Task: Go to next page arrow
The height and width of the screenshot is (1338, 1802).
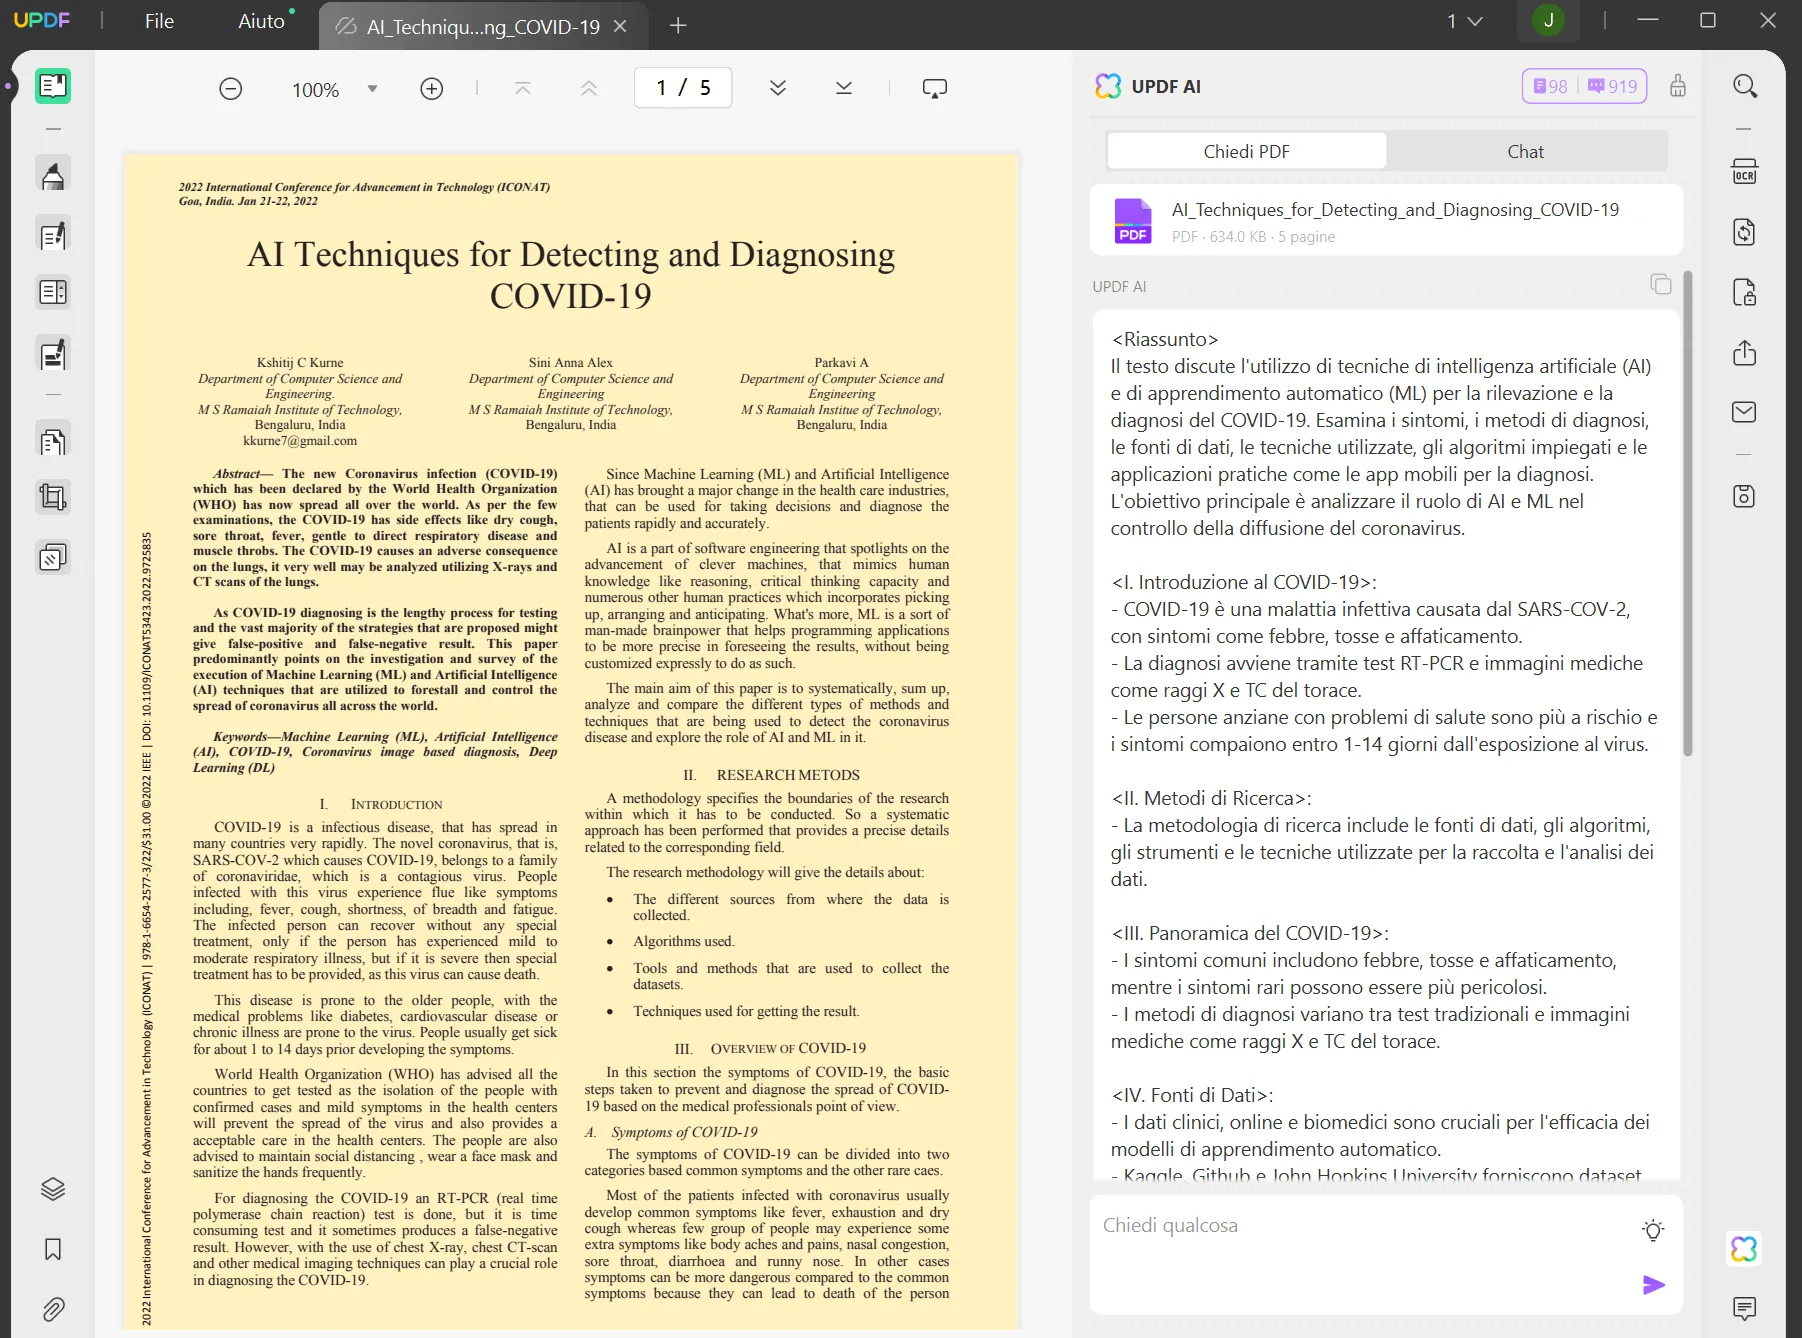Action: point(778,89)
